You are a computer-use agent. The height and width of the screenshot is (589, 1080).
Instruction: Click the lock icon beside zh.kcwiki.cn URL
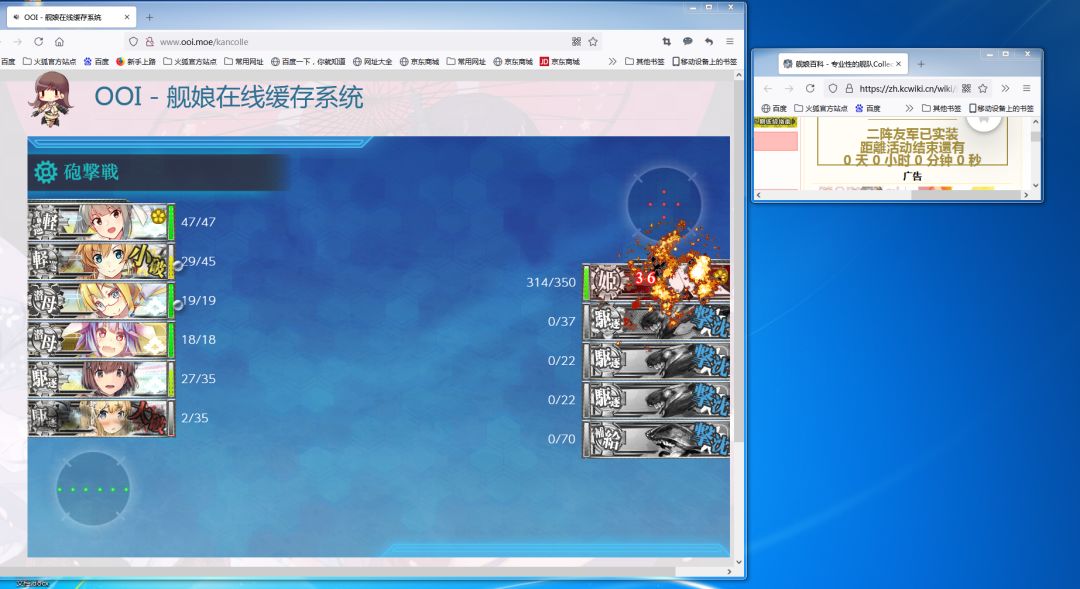849,88
